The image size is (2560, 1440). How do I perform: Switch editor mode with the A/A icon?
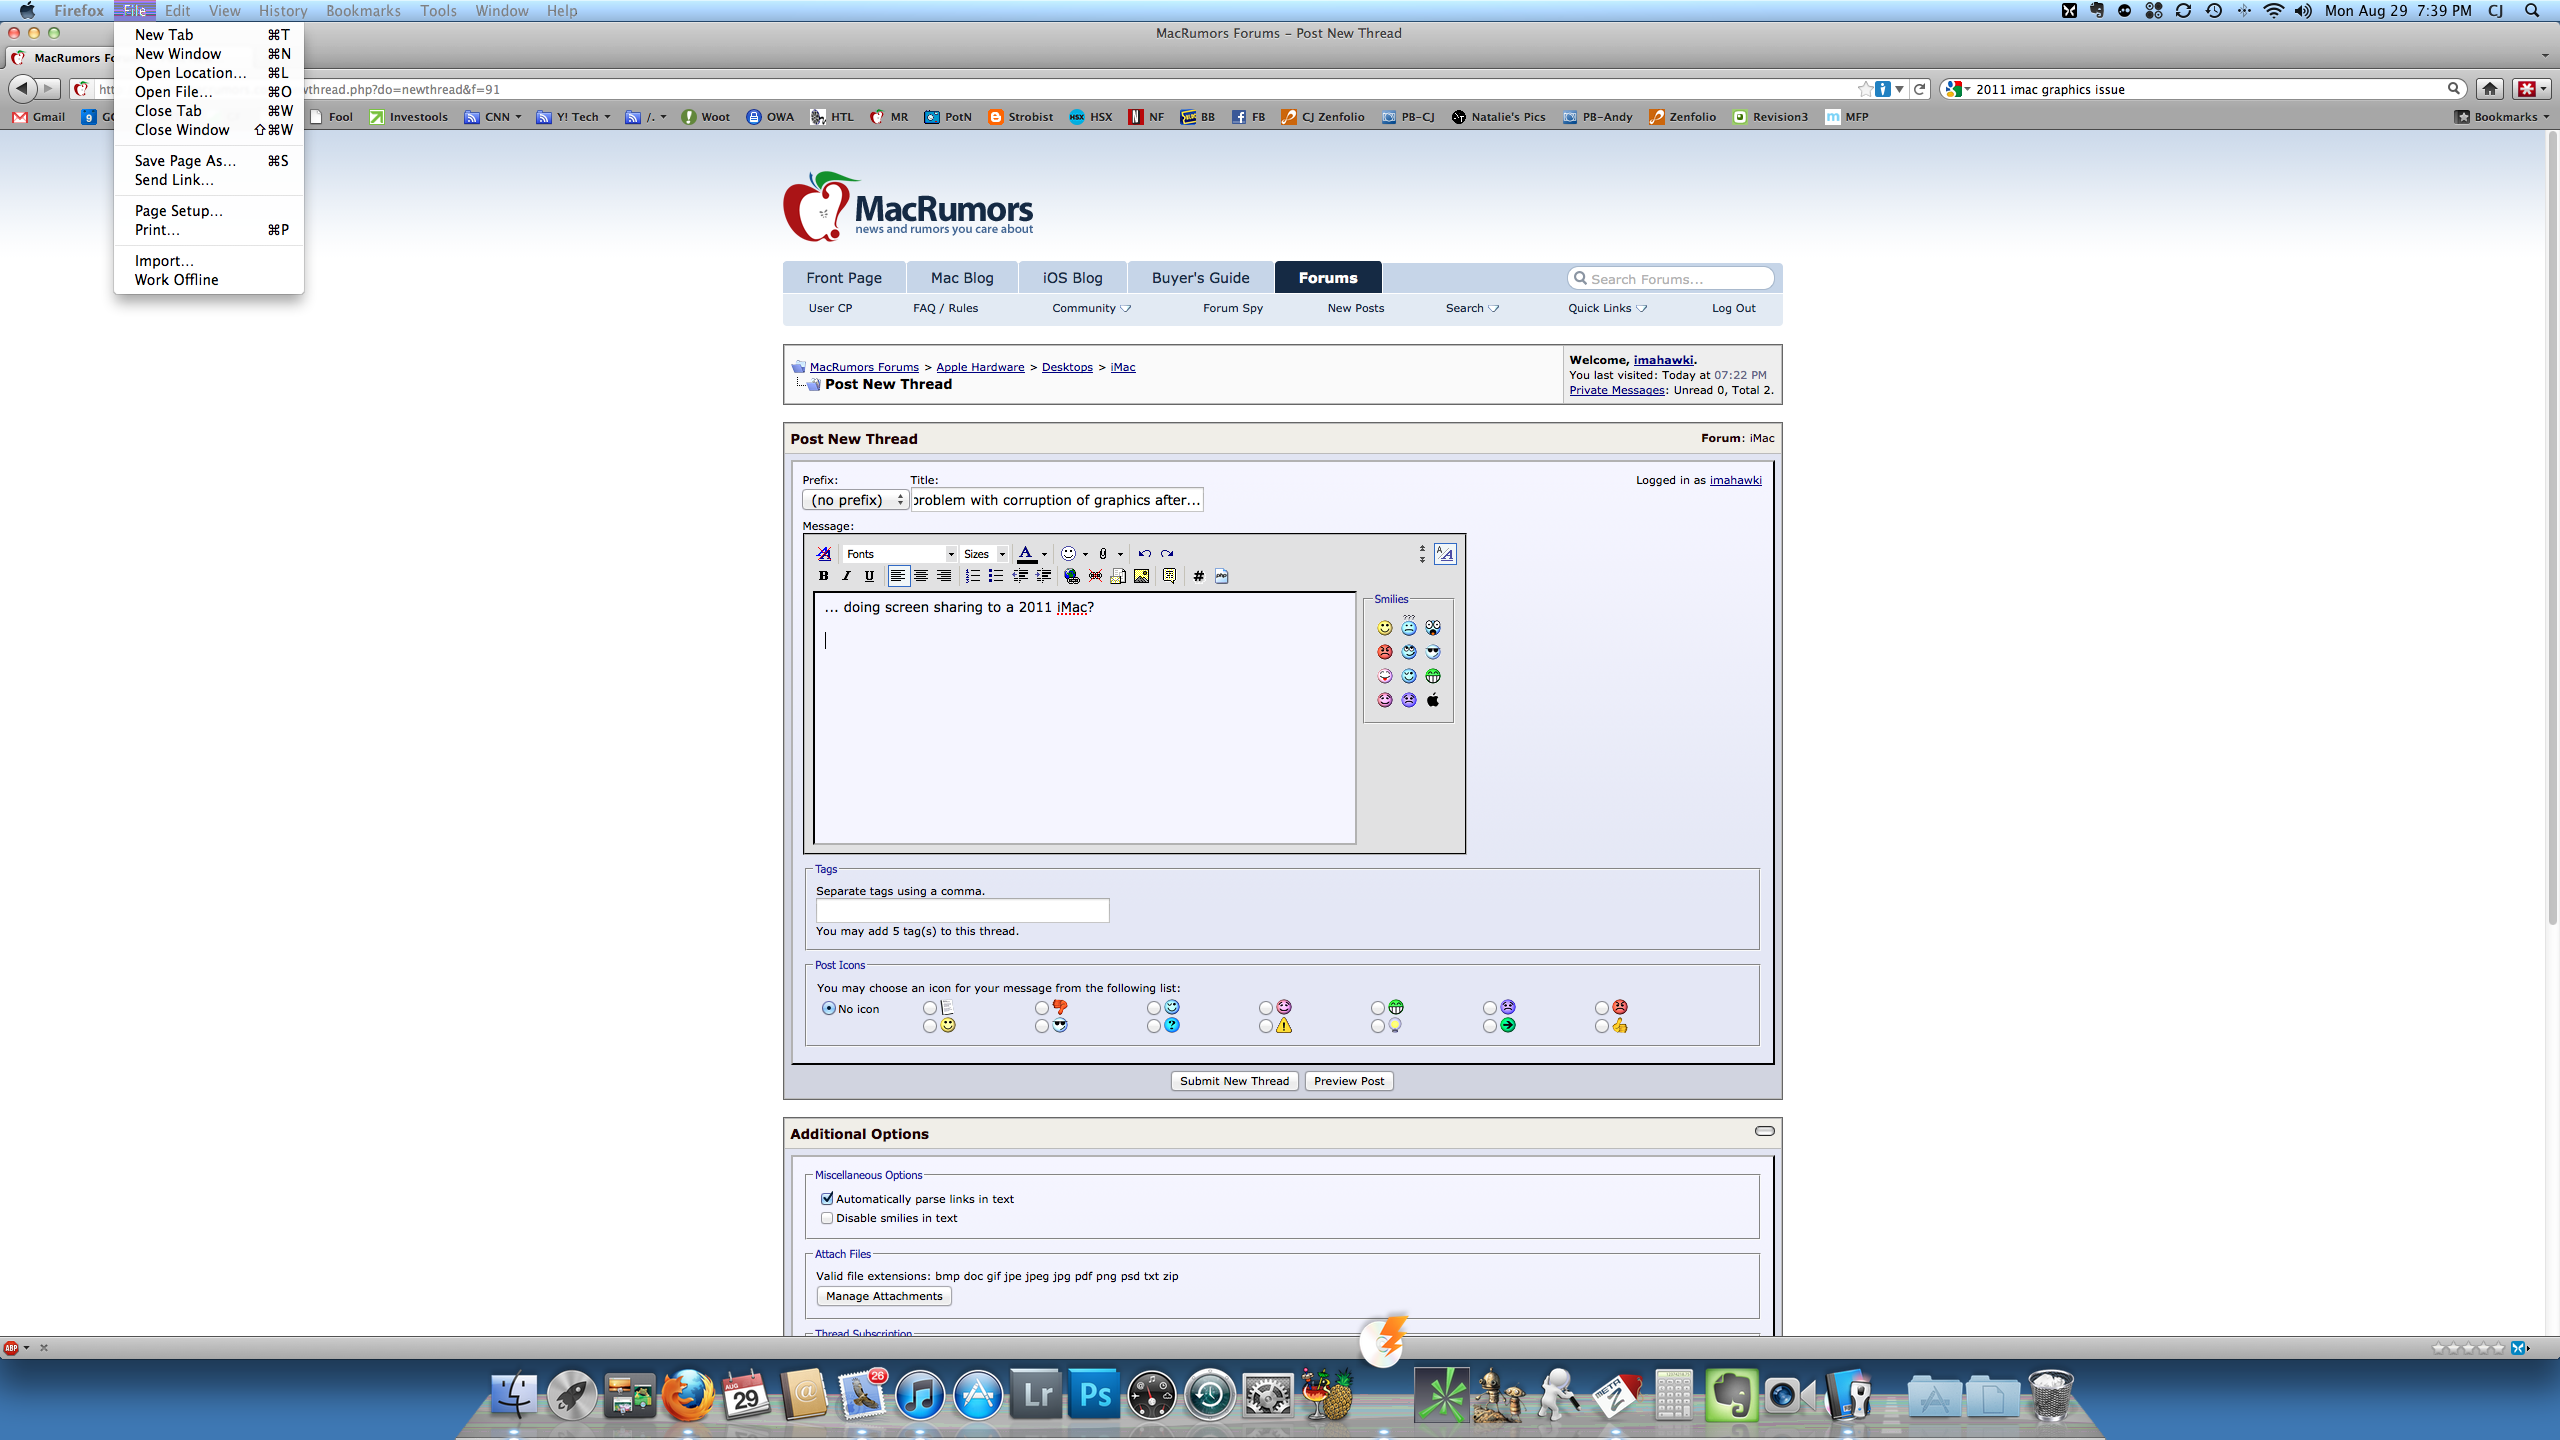click(x=1445, y=553)
